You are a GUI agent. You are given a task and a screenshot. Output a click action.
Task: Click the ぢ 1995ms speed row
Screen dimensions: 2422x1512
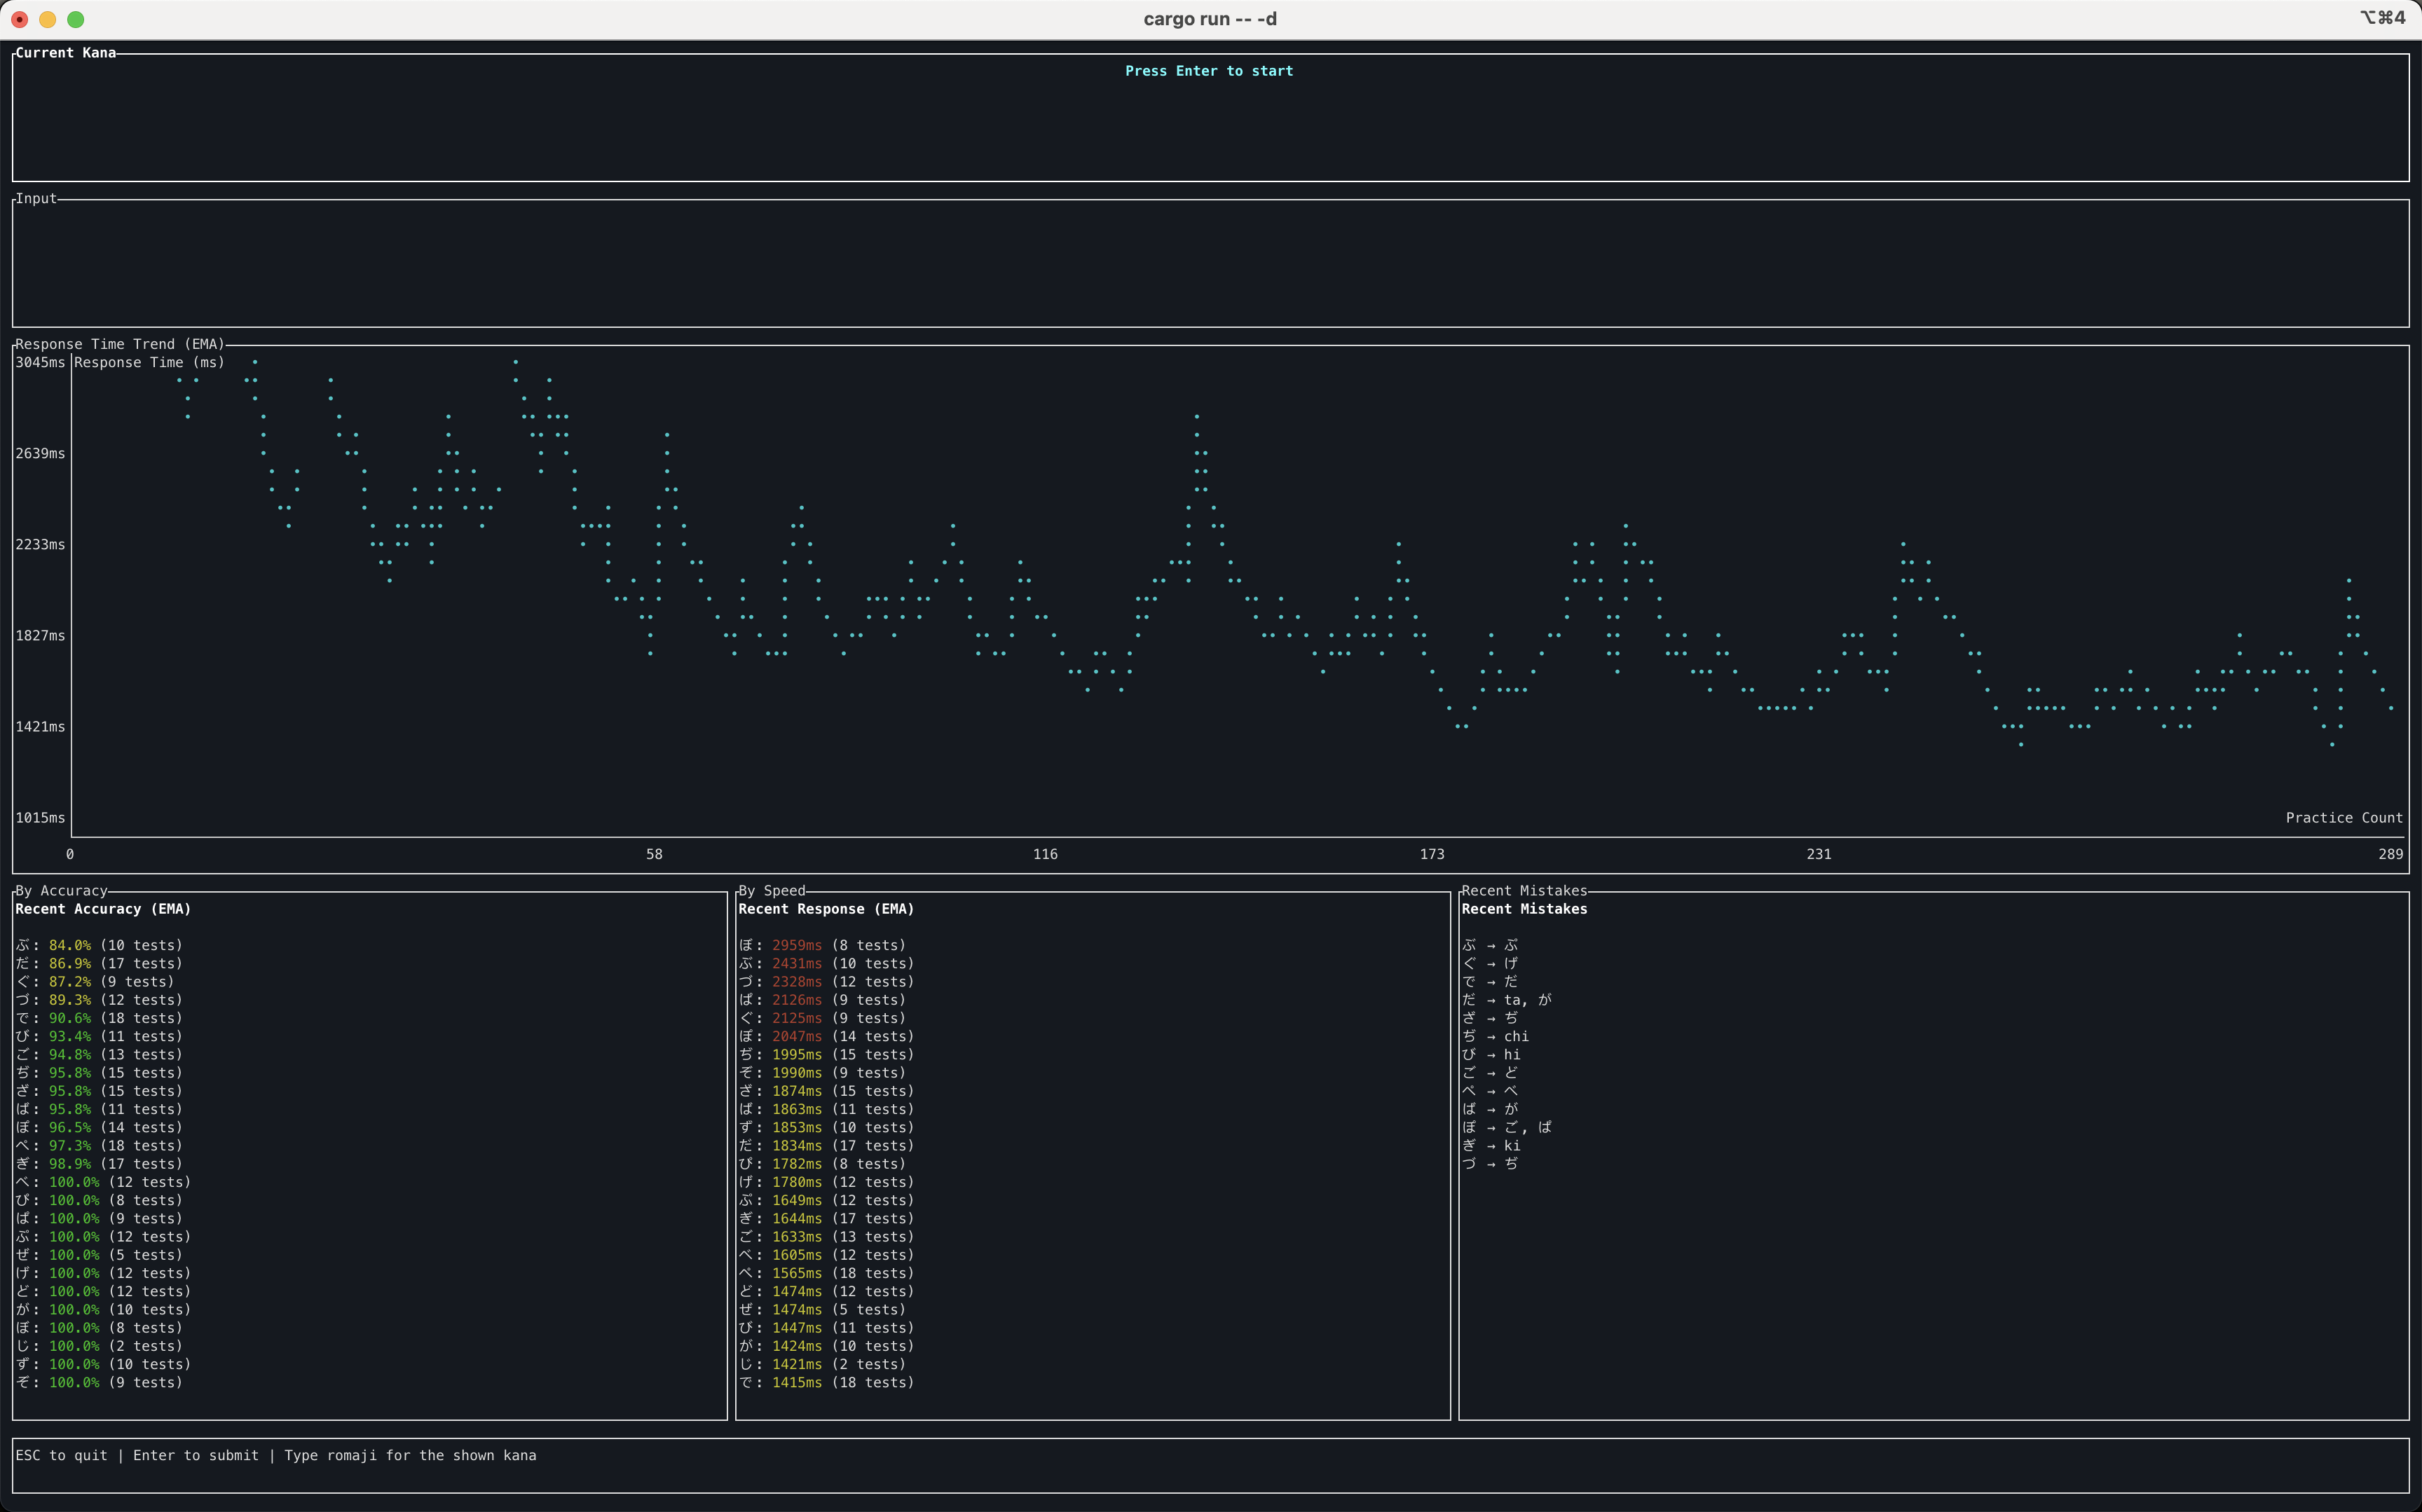[x=826, y=1054]
